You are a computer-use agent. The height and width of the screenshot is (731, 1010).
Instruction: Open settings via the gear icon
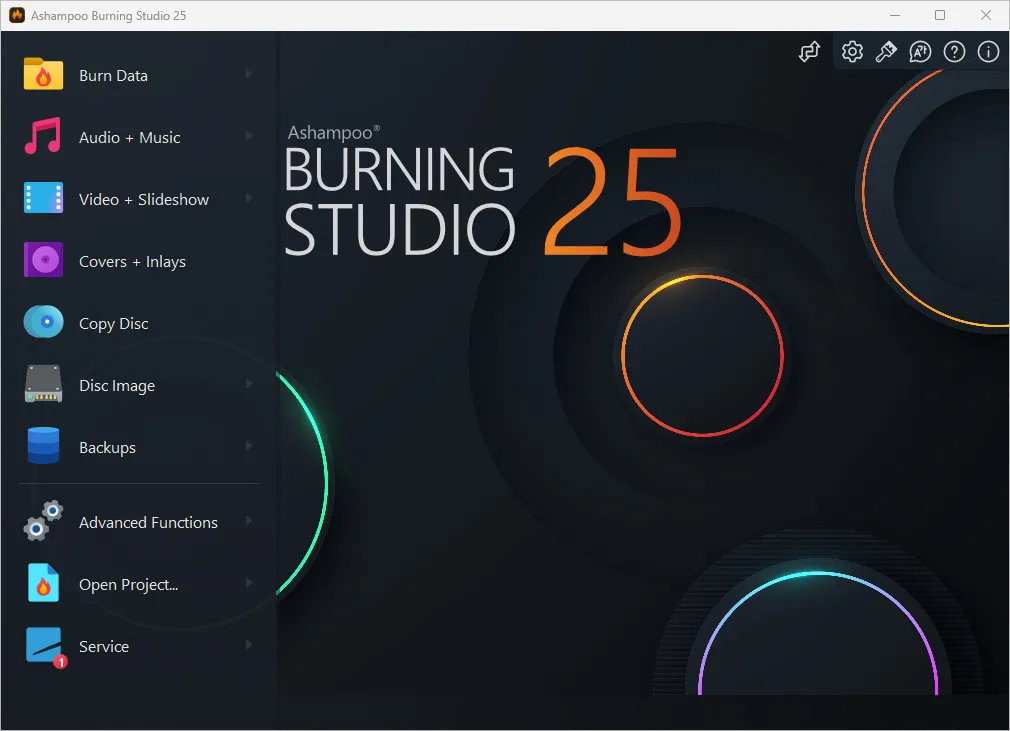coord(852,52)
